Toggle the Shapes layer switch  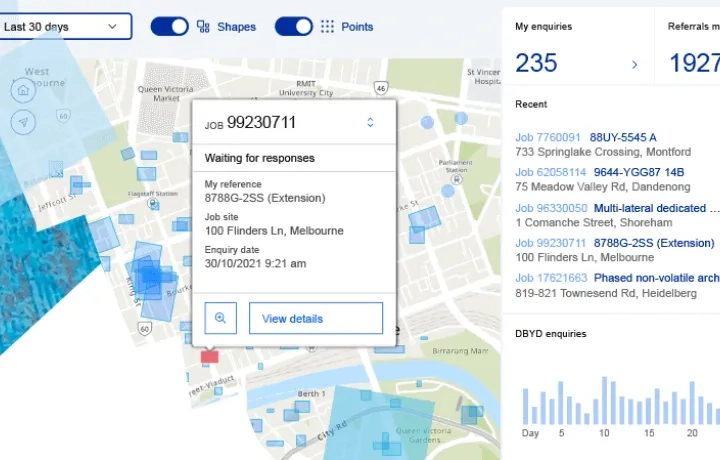[x=169, y=27]
